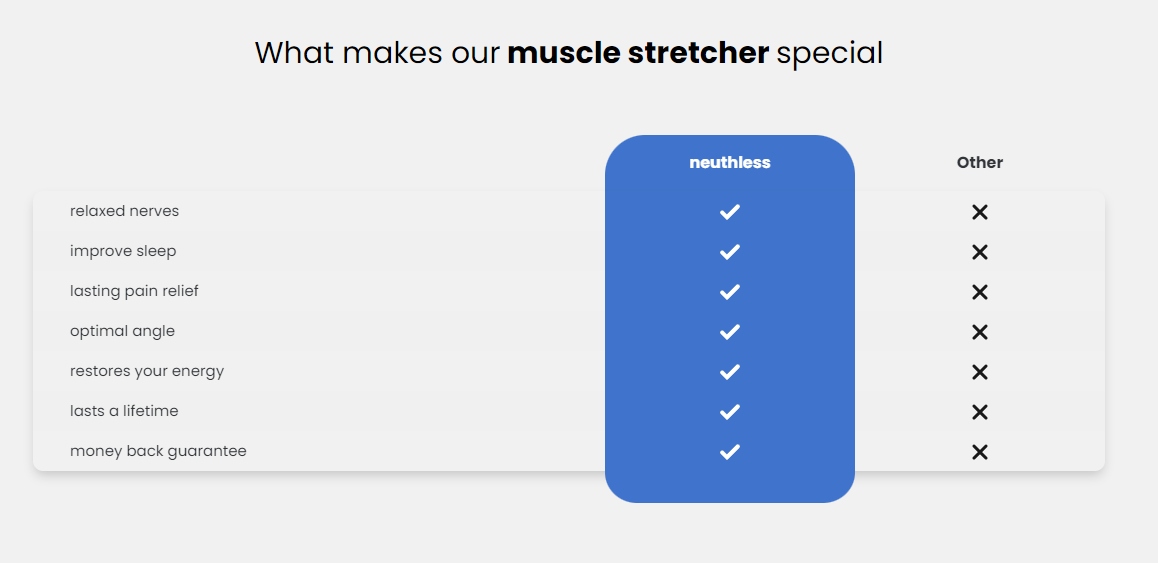
Task: Select the neuthless column header
Action: coord(730,163)
